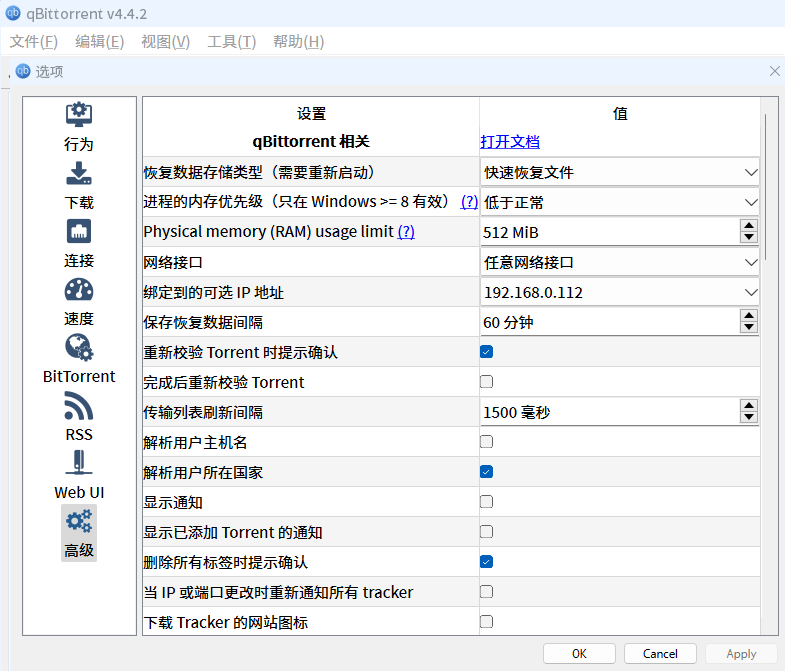Click the 值 column header
This screenshot has height=671, width=785.
point(620,114)
